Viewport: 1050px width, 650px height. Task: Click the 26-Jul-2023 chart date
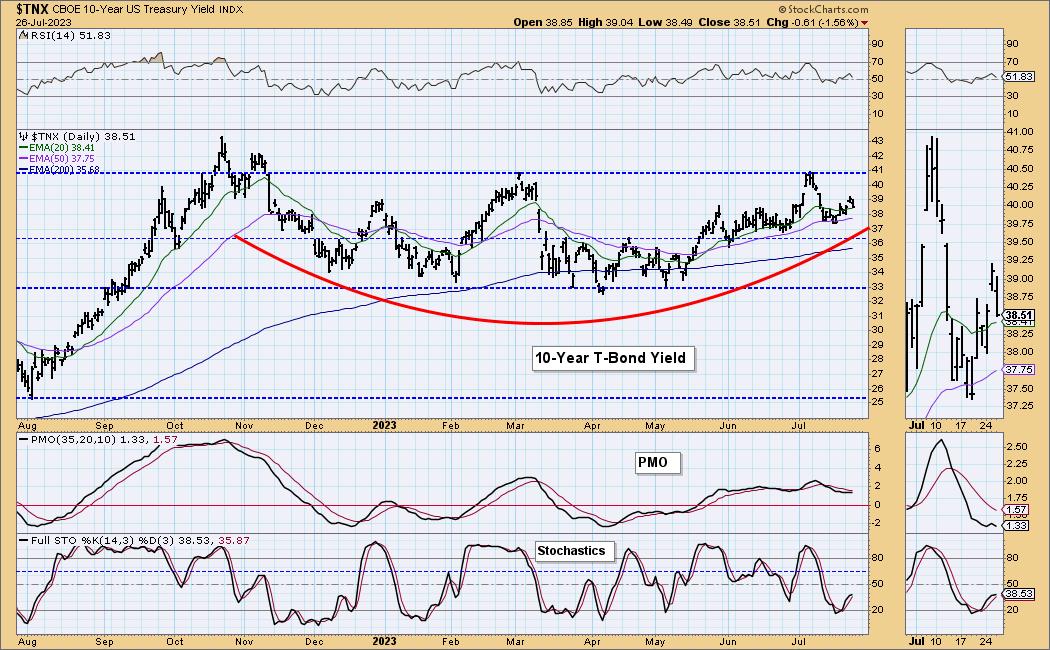pyautogui.click(x=44, y=22)
